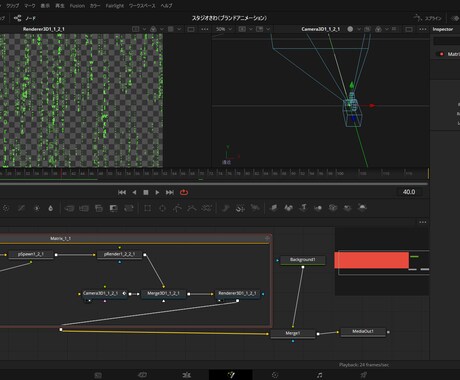Open the Media page

pyautogui.click(x=98, y=375)
